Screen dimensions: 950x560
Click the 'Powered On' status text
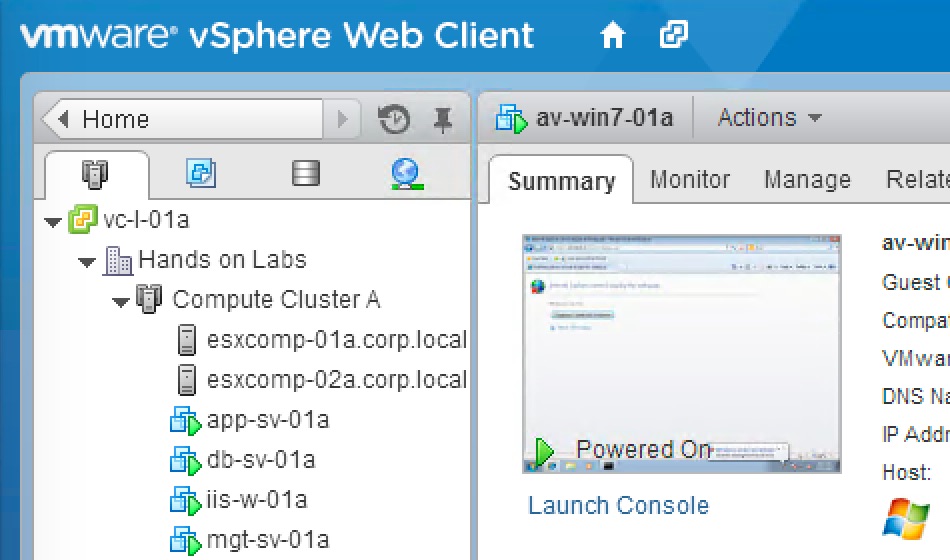(644, 449)
